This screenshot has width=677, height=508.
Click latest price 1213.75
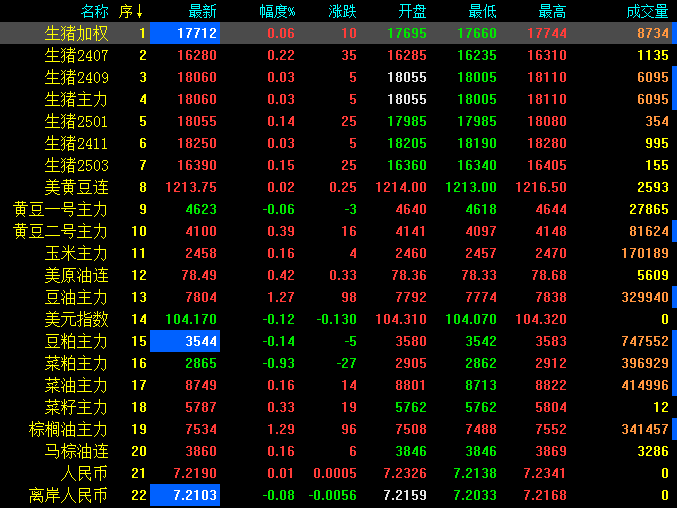pyautogui.click(x=191, y=187)
